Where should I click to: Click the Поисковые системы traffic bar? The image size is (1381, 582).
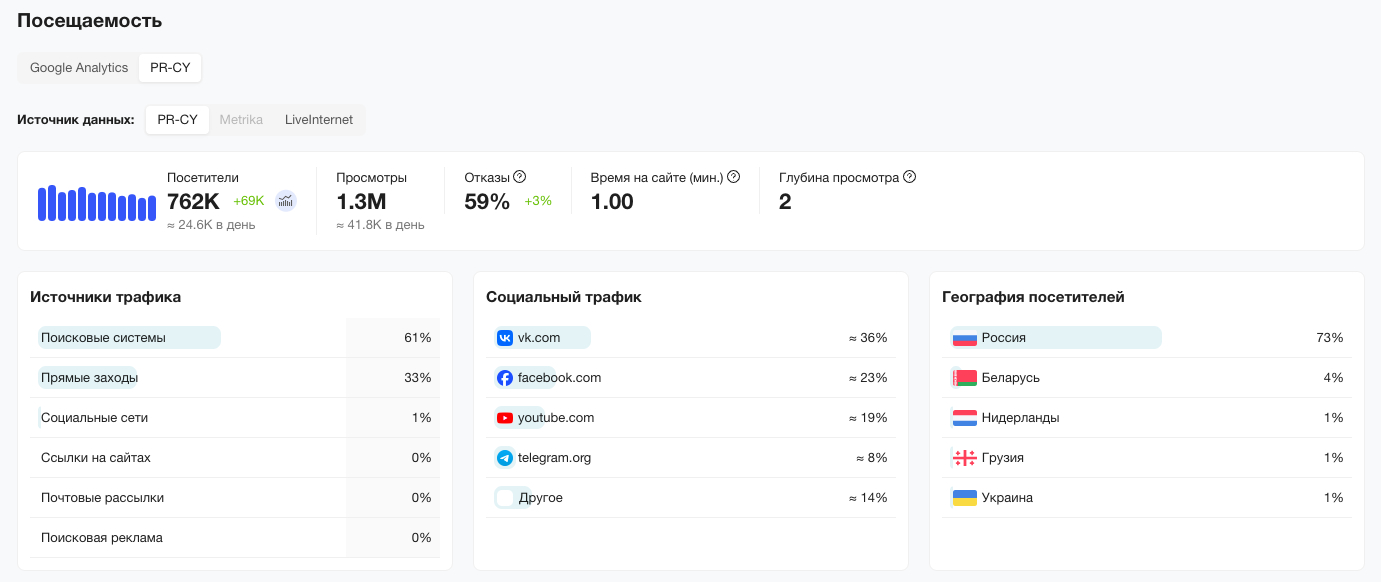[x=129, y=338]
